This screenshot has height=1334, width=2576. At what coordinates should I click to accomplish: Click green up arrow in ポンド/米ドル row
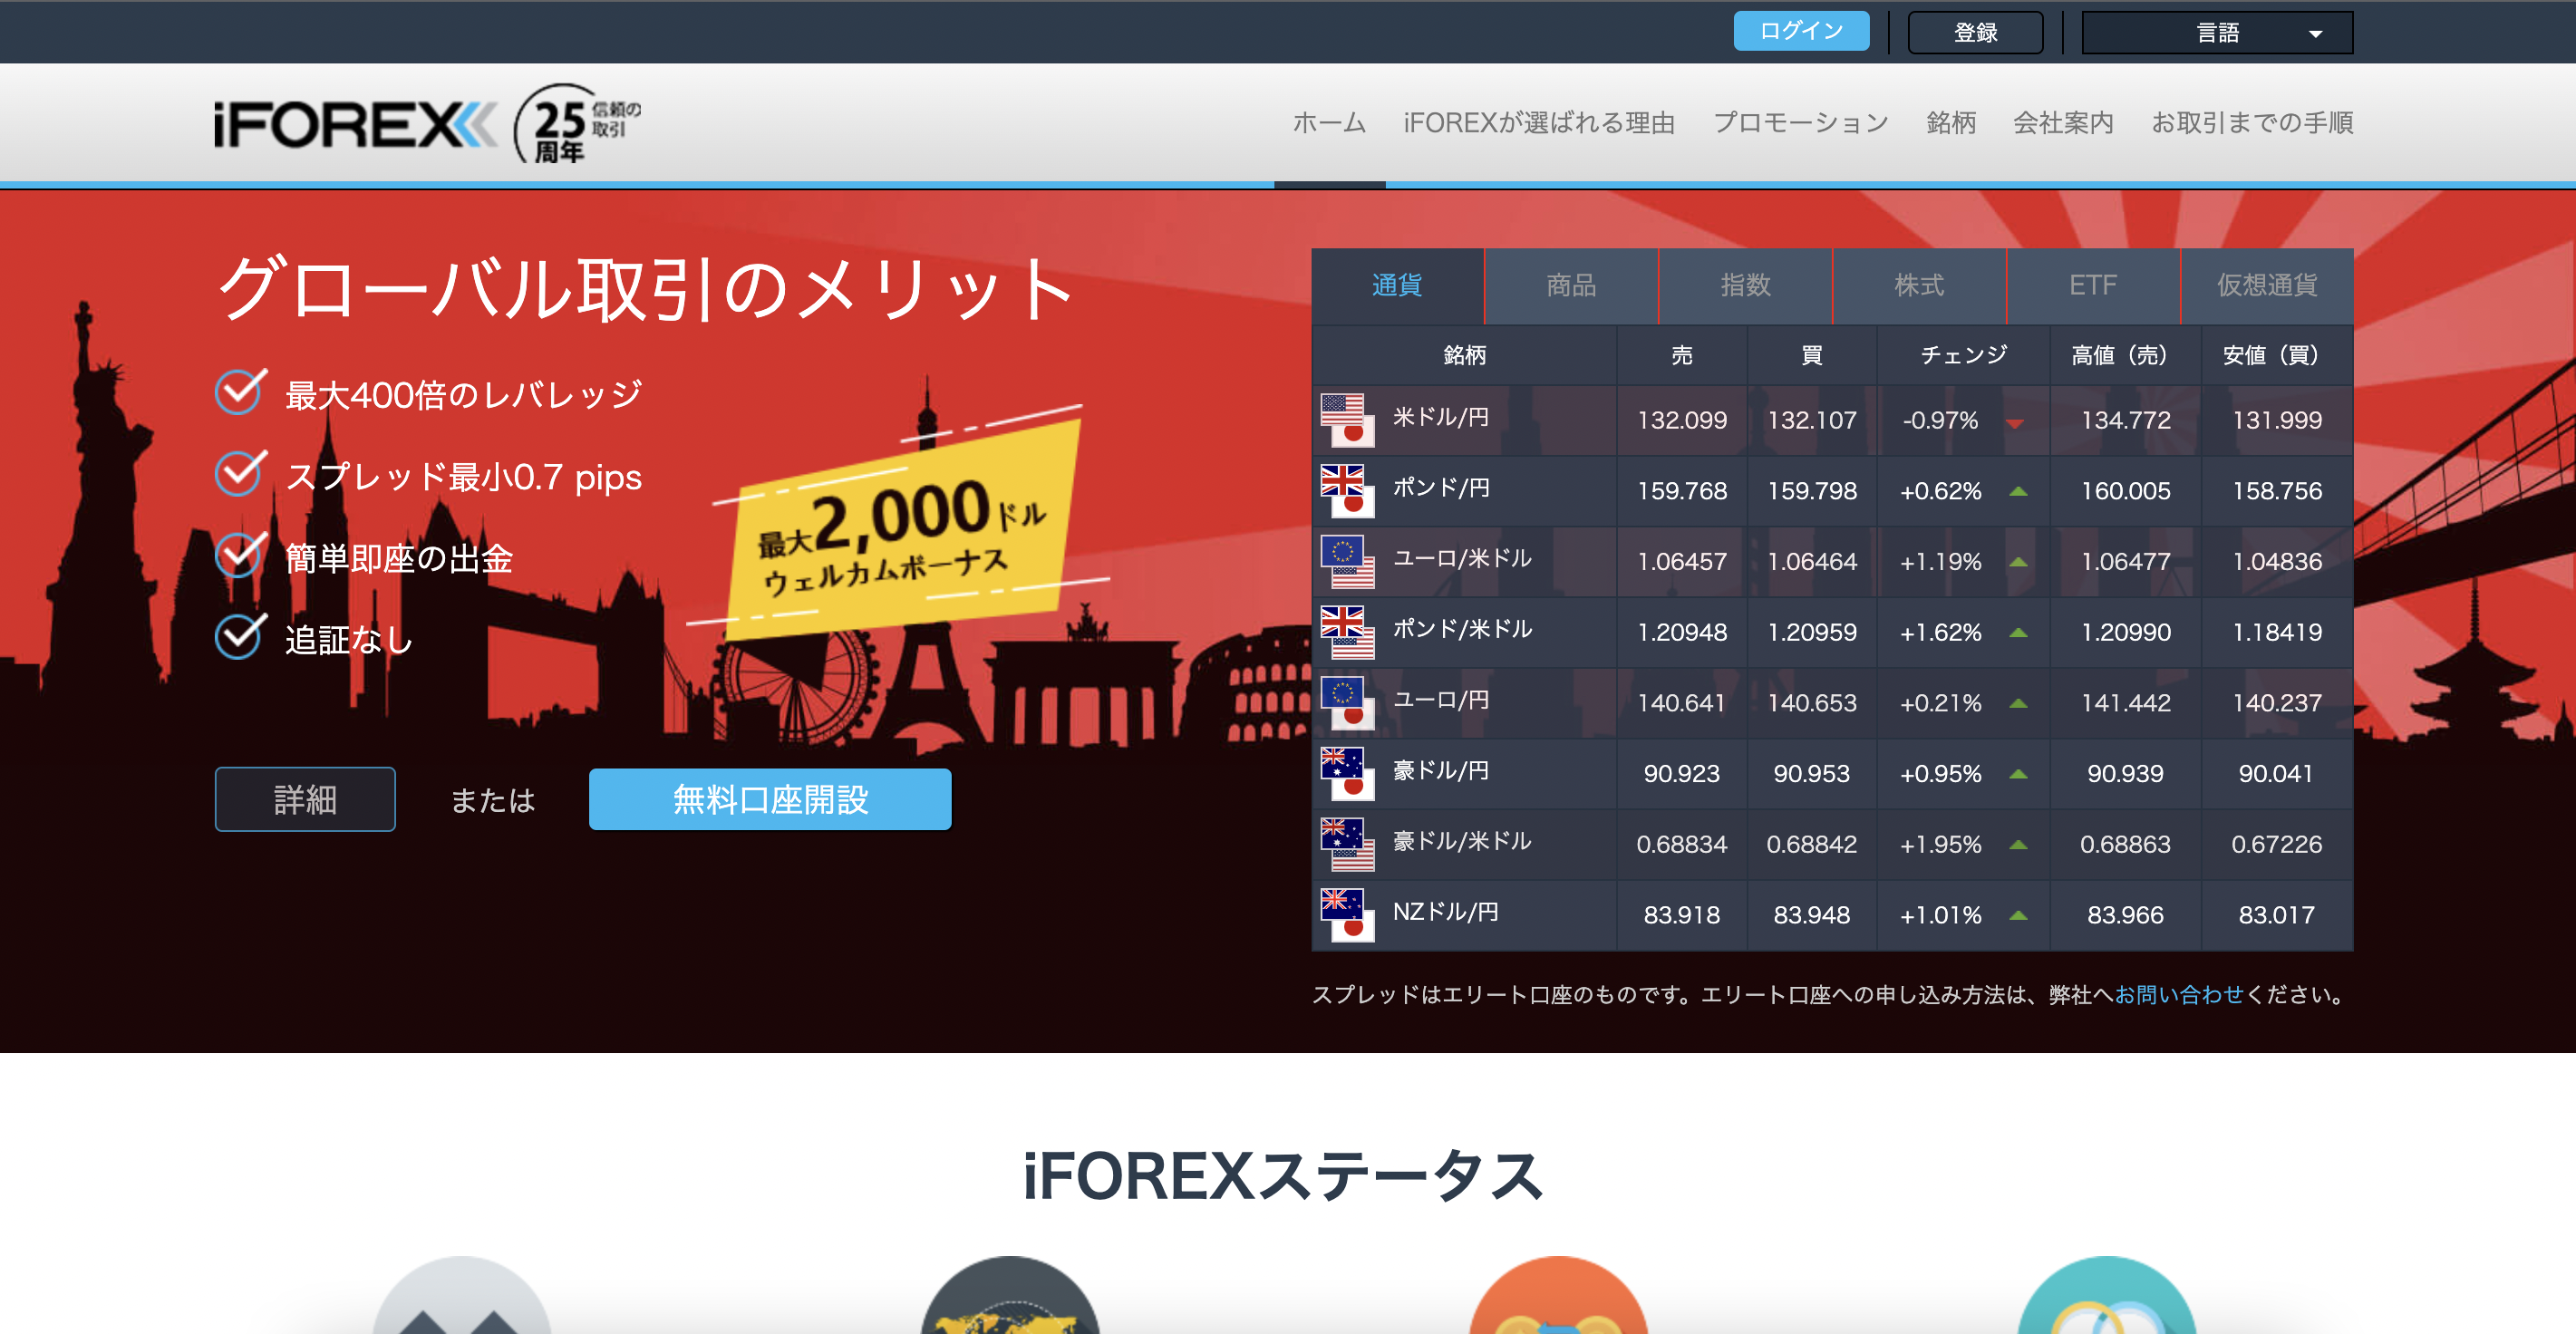(x=2018, y=632)
